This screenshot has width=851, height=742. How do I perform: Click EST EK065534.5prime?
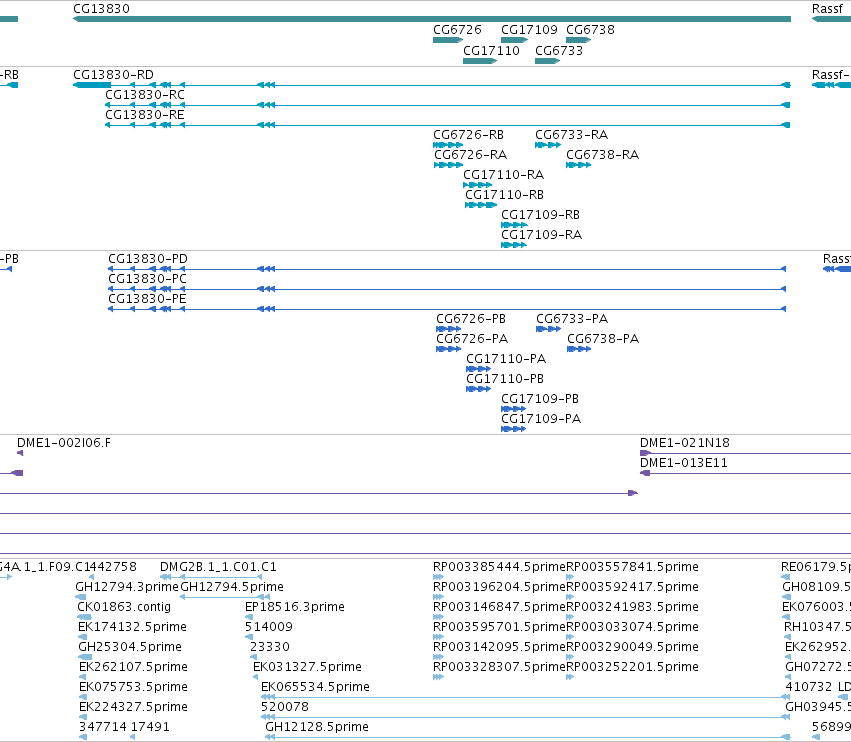(525, 697)
